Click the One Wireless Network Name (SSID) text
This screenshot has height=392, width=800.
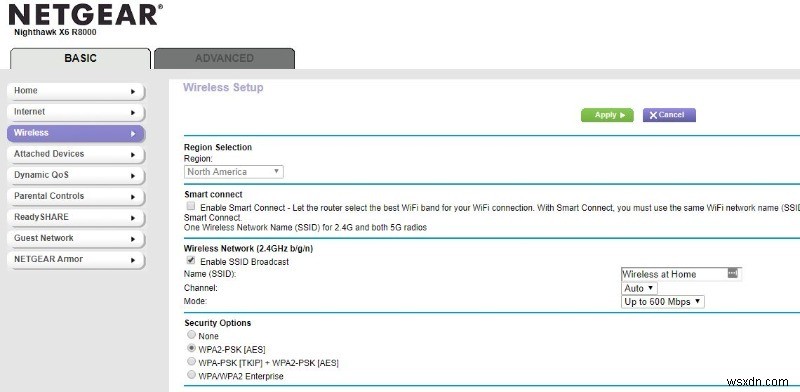(305, 228)
